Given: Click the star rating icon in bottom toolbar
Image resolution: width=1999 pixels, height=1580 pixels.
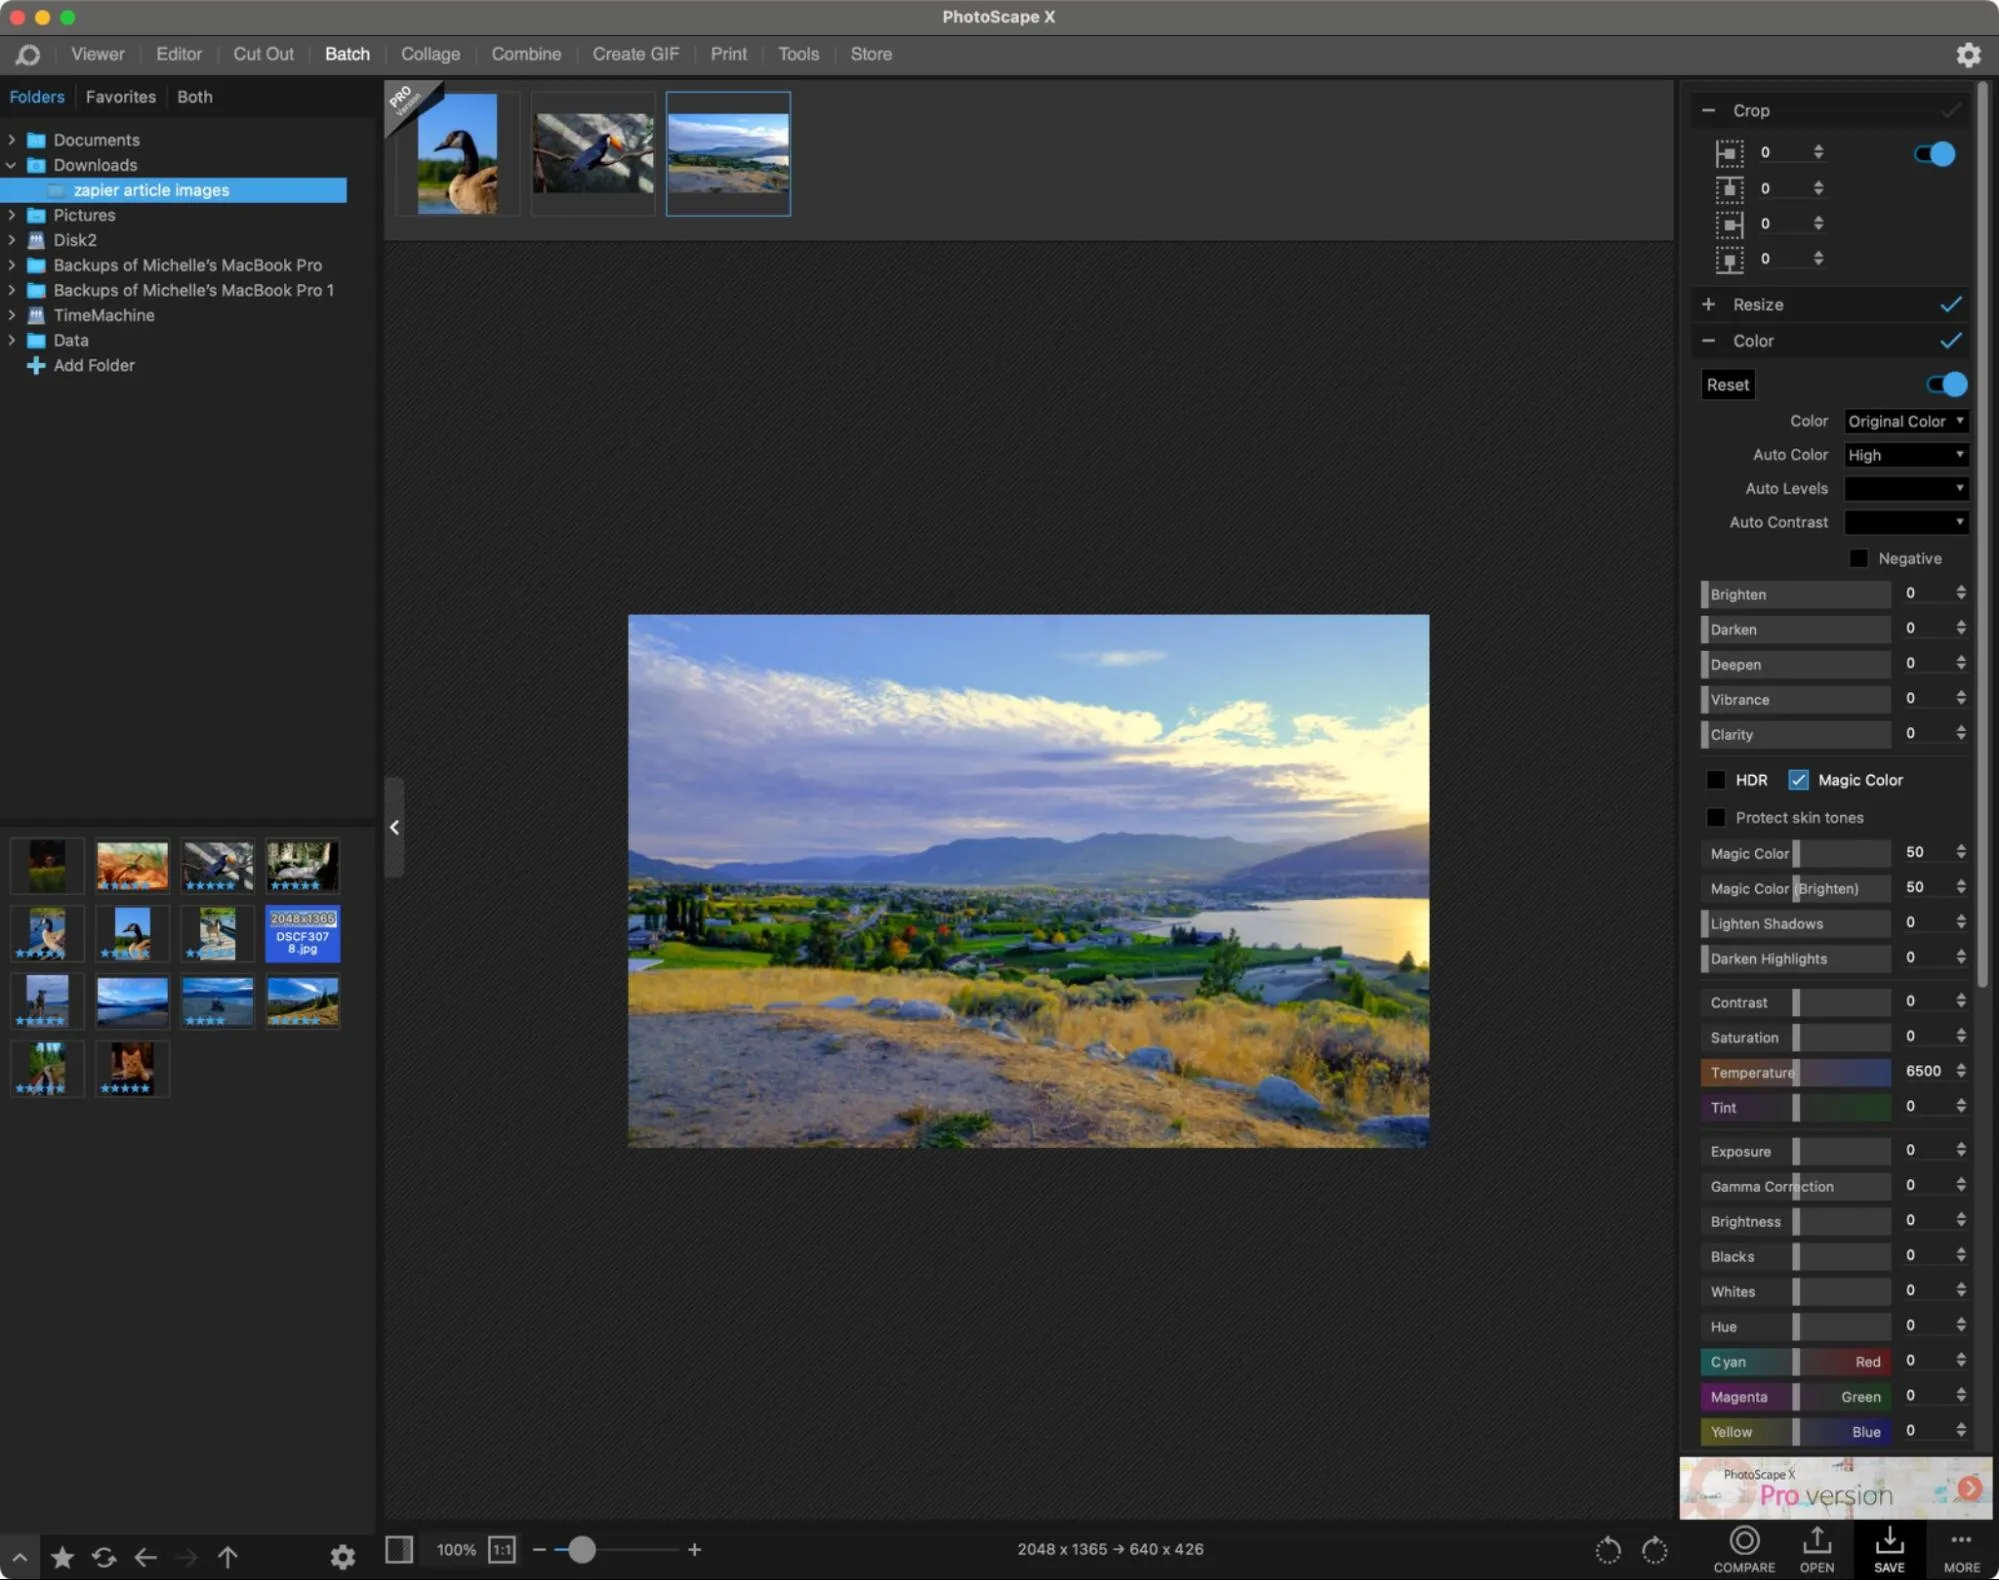Looking at the screenshot, I should pyautogui.click(x=62, y=1557).
